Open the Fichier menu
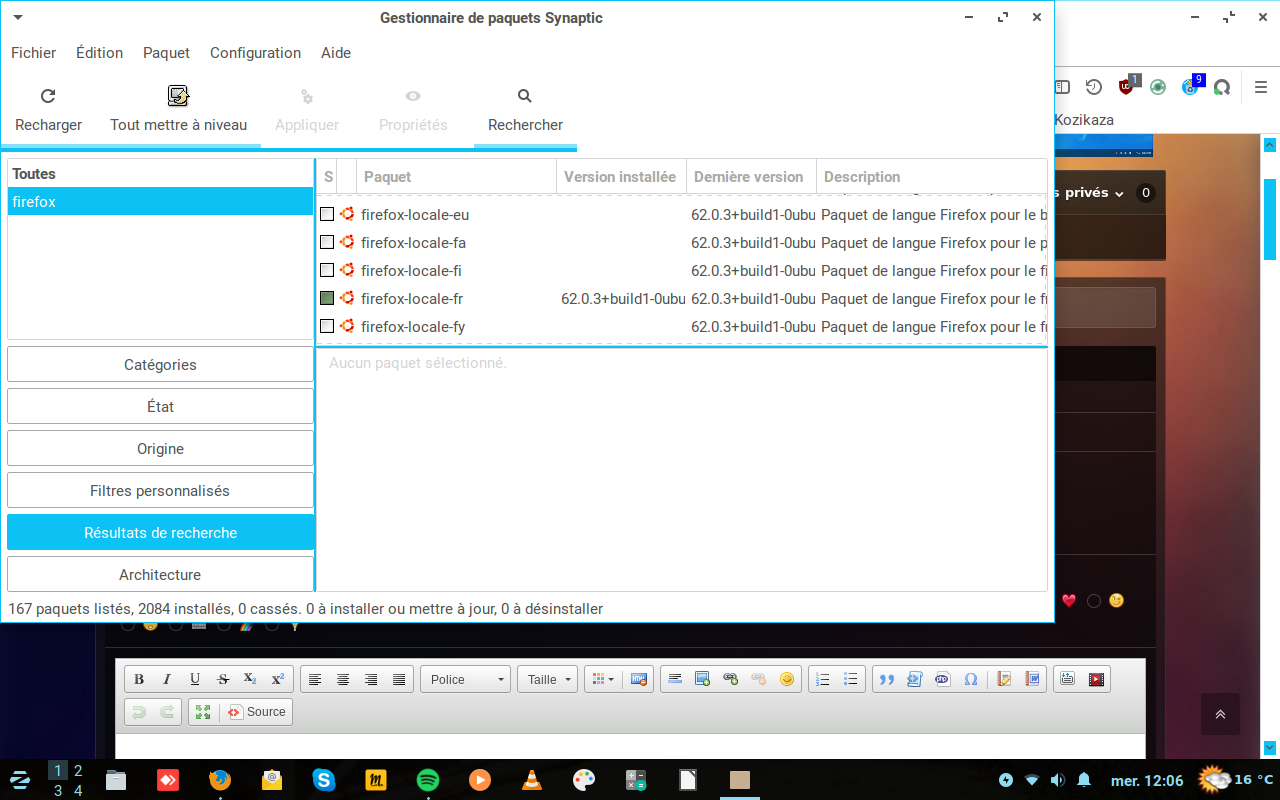The width and height of the screenshot is (1280, 800). (x=33, y=53)
